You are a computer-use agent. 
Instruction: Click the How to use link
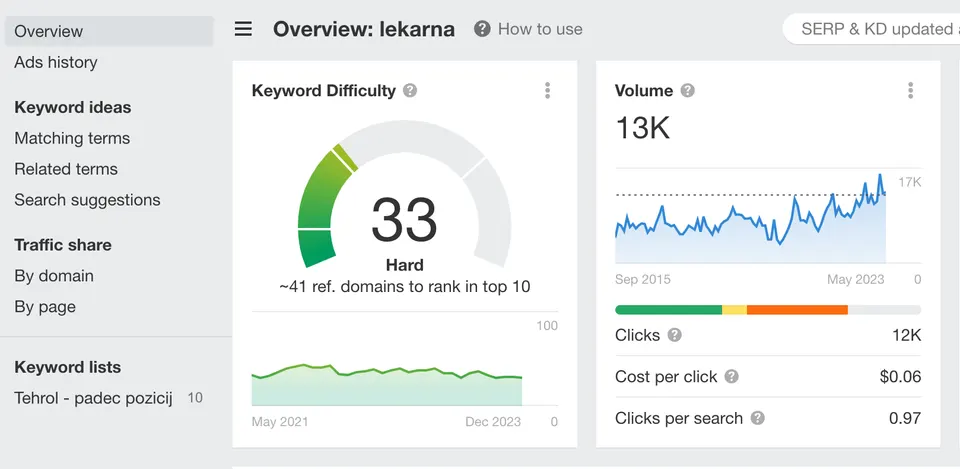click(540, 29)
